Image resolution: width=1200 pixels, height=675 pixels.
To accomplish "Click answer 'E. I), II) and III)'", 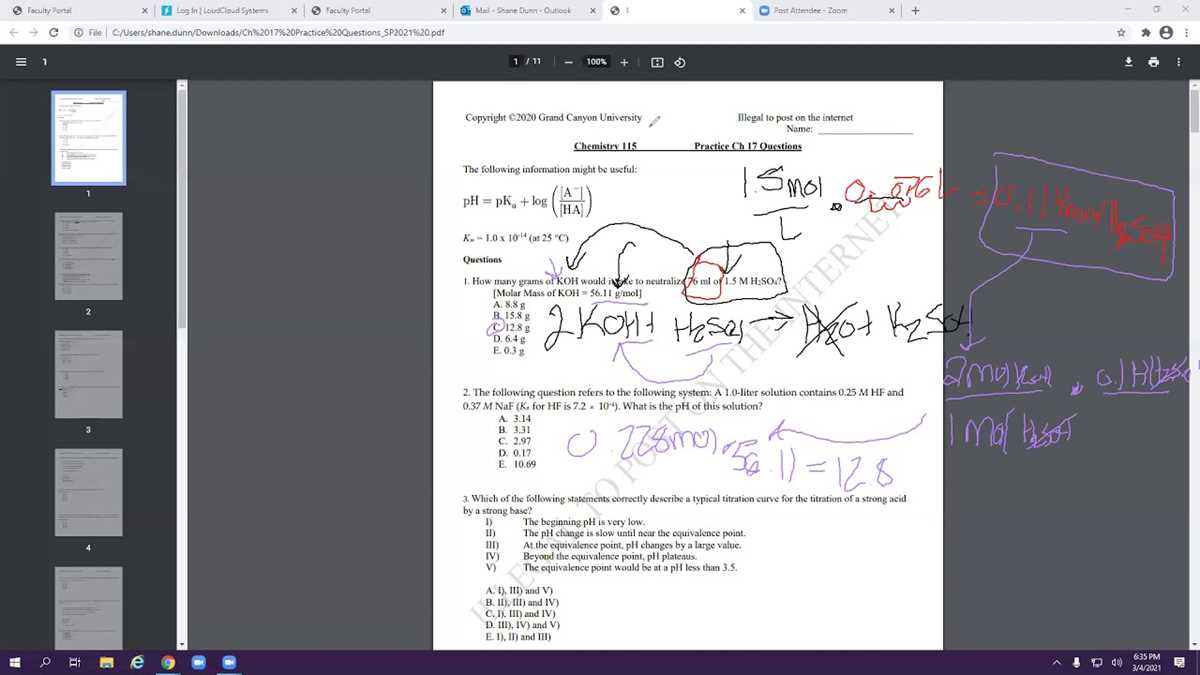I will (519, 636).
